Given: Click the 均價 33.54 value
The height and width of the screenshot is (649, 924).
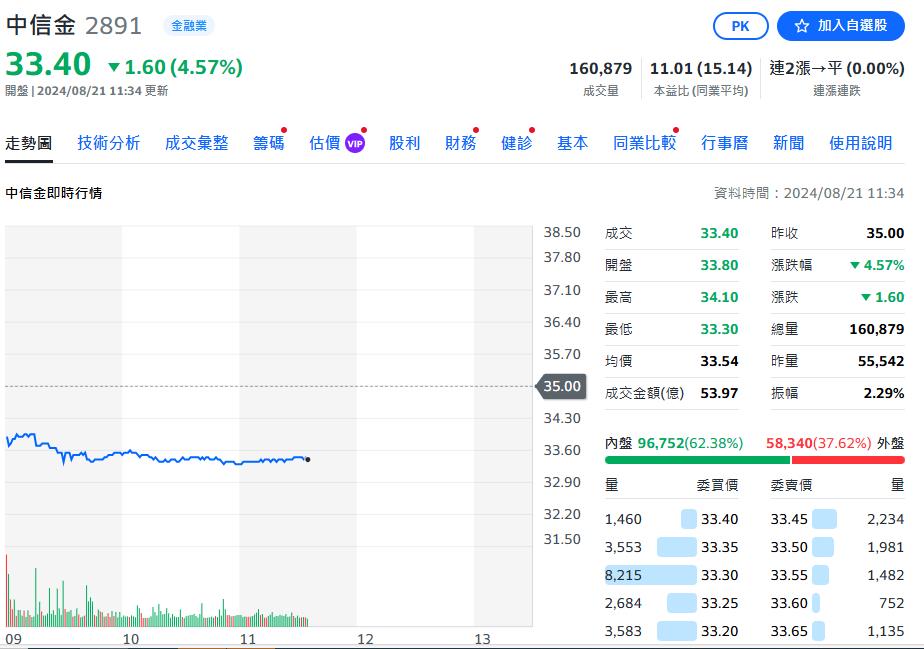Looking at the screenshot, I should point(719,361).
